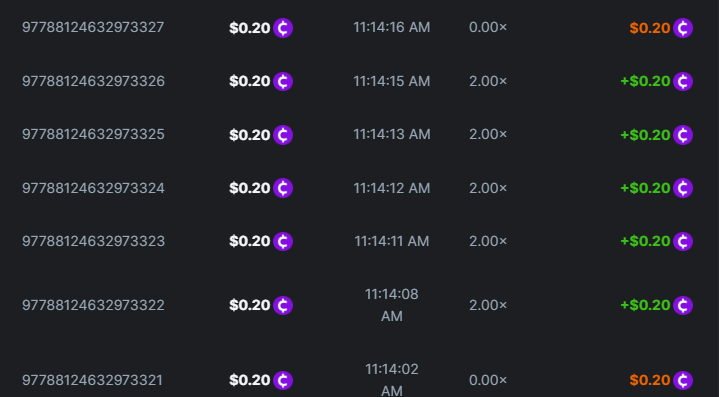Click payout coin icon in row 97788124632973325
The width and height of the screenshot is (719, 397).
(x=683, y=135)
